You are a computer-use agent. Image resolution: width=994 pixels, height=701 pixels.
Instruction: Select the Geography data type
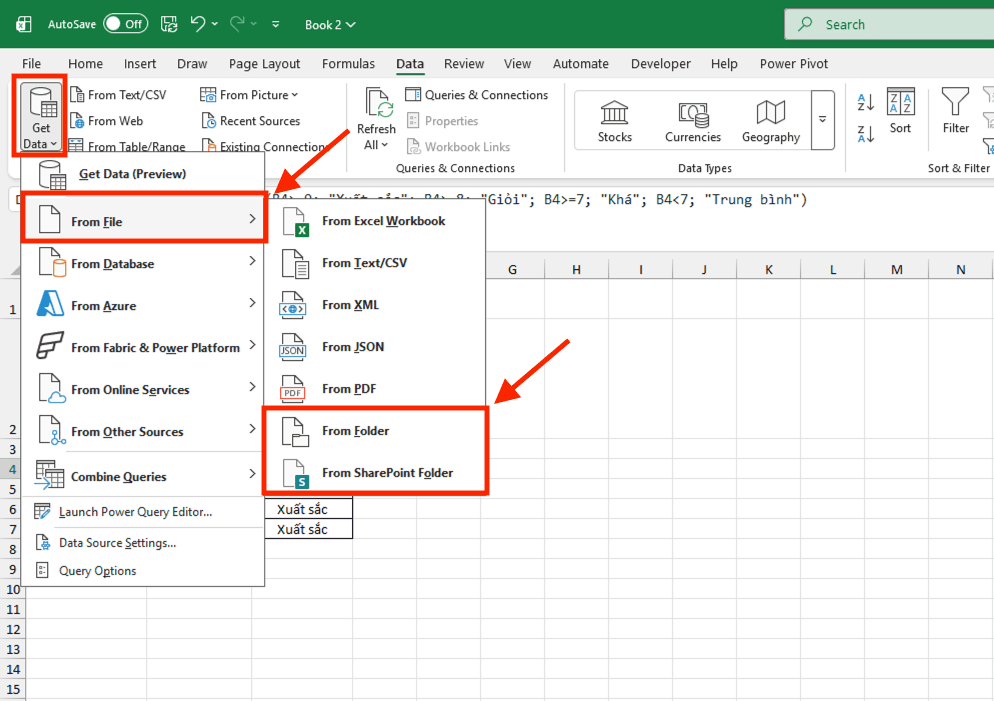point(770,122)
